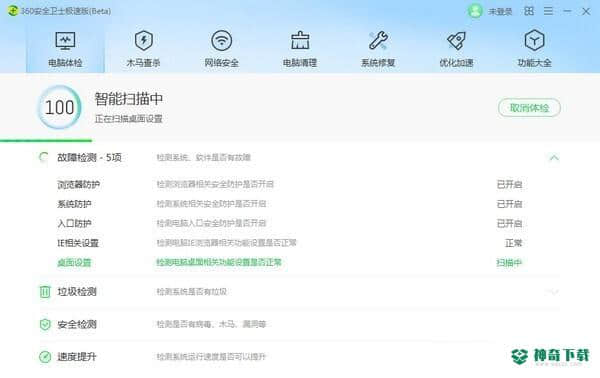Open 网络安全 section
This screenshot has width=600, height=378.
(222, 49)
